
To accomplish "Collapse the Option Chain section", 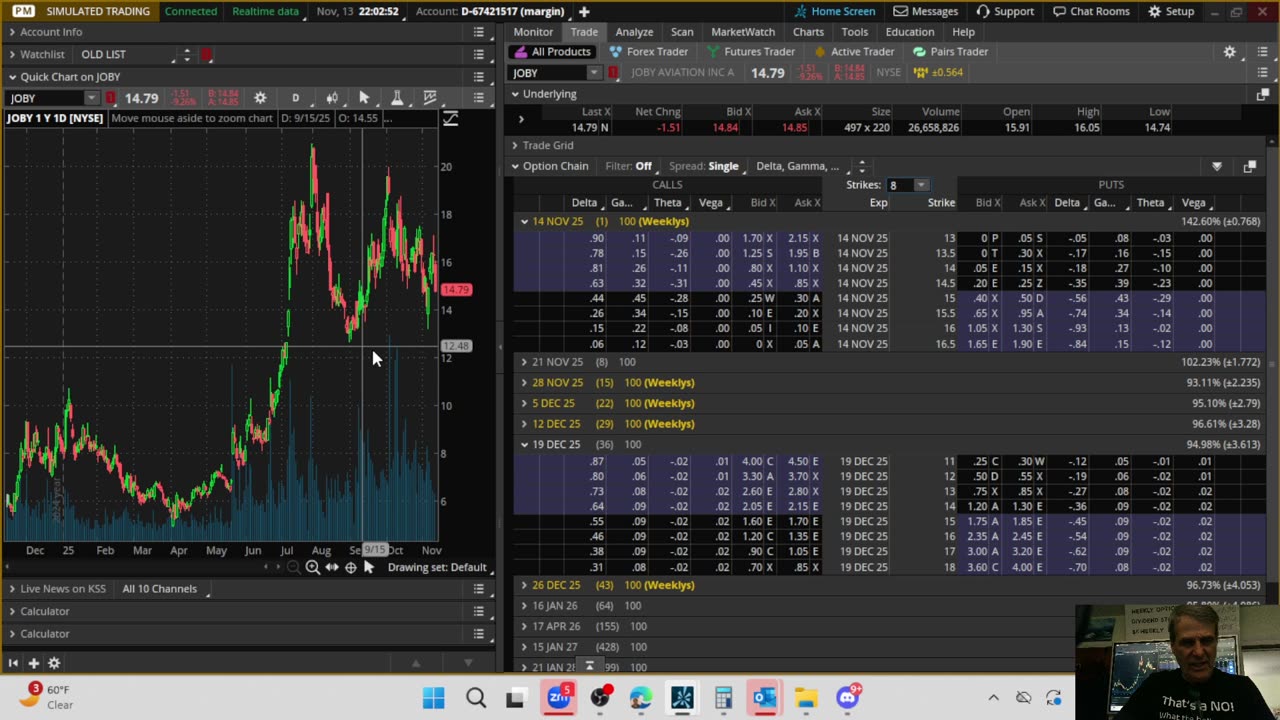I will [x=515, y=166].
